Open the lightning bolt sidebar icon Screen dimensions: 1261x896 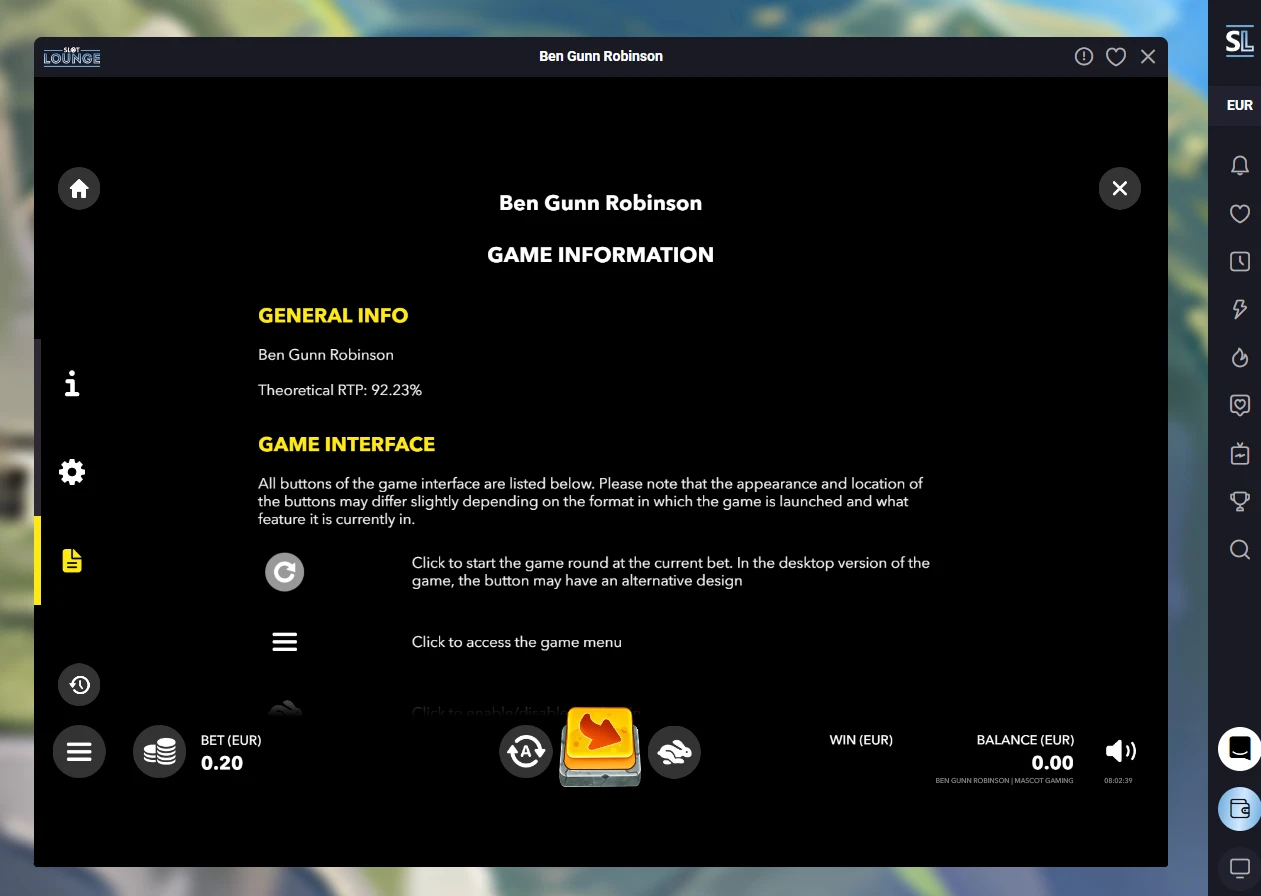pos(1240,309)
